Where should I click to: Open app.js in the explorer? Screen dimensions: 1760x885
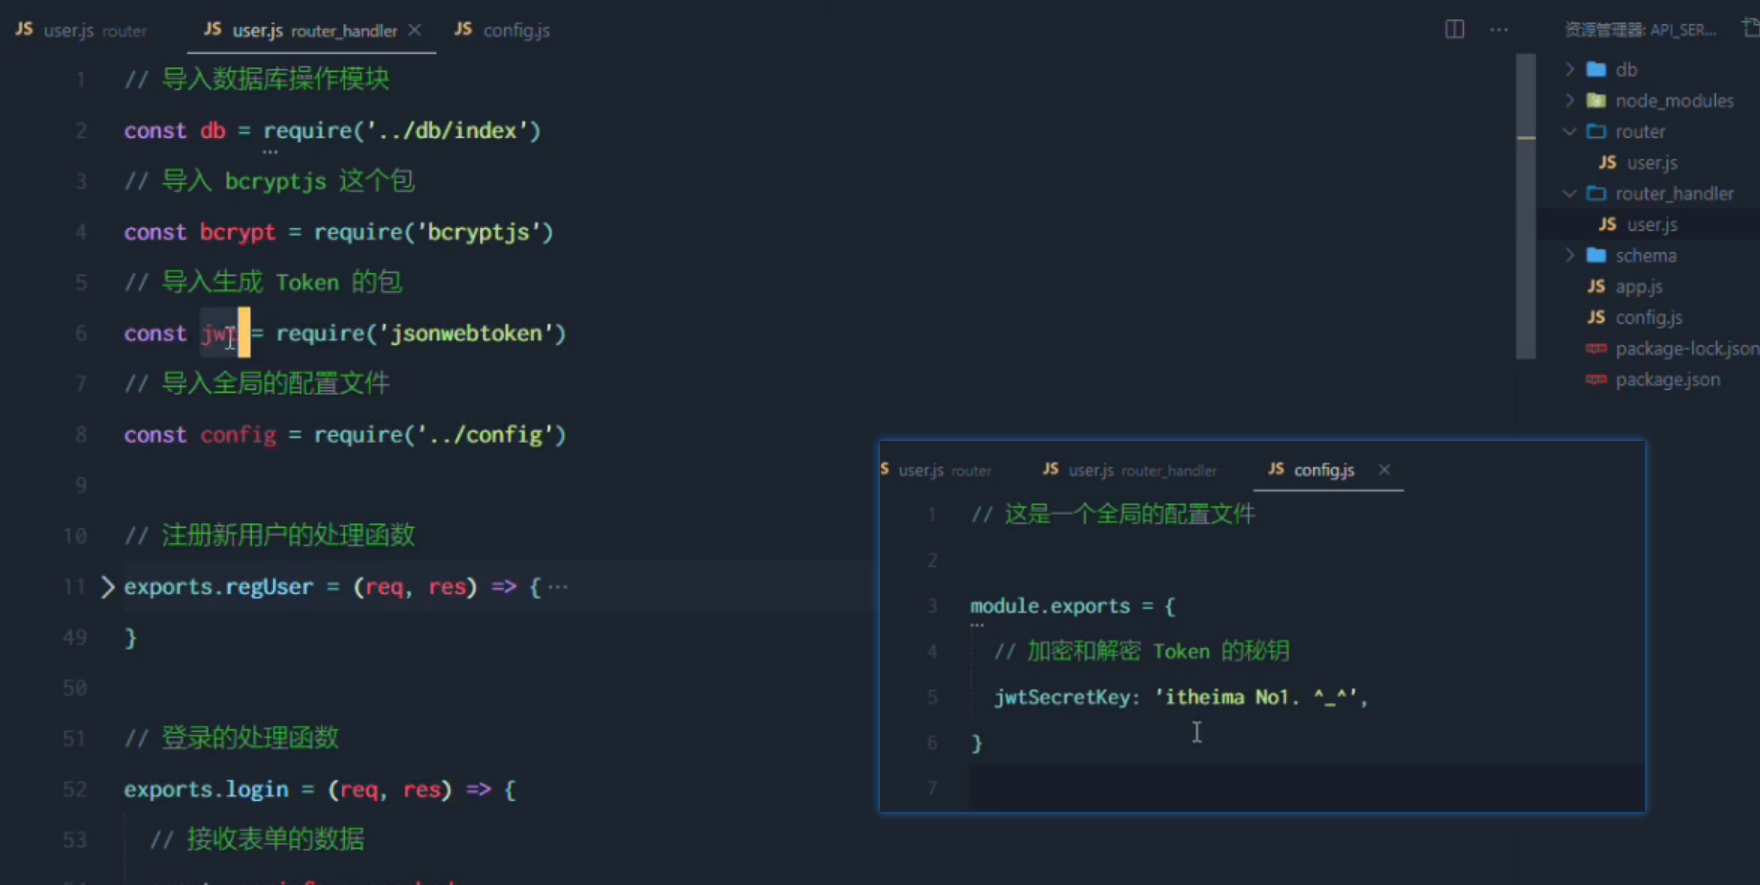(x=1639, y=286)
